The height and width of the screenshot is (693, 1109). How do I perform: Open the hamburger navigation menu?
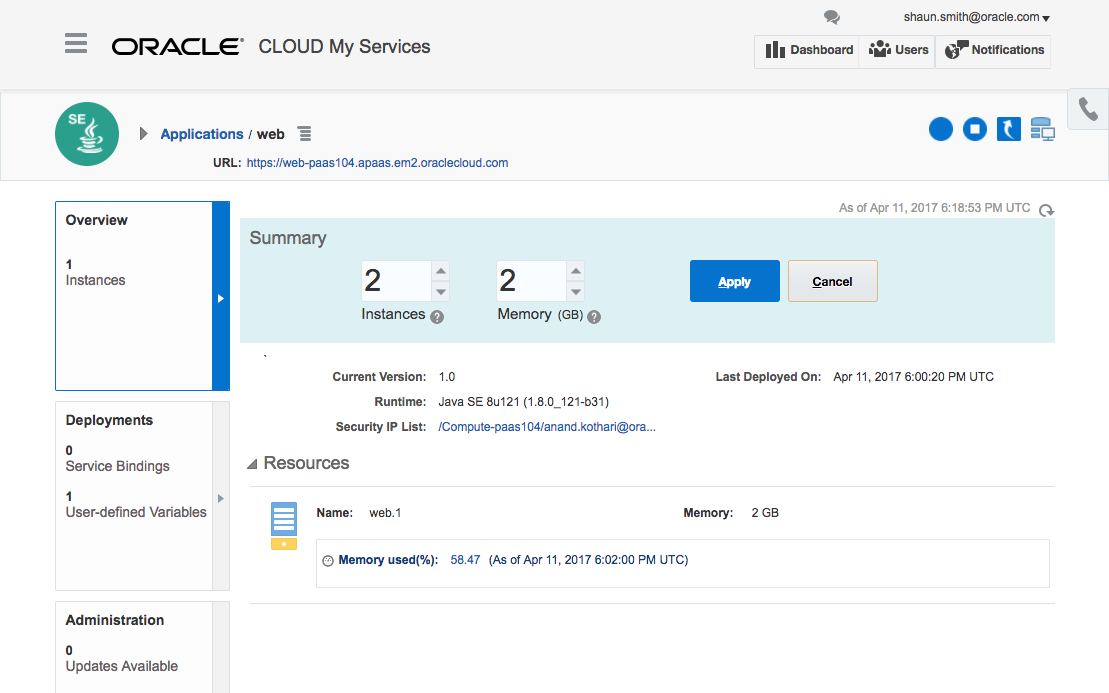(x=76, y=43)
